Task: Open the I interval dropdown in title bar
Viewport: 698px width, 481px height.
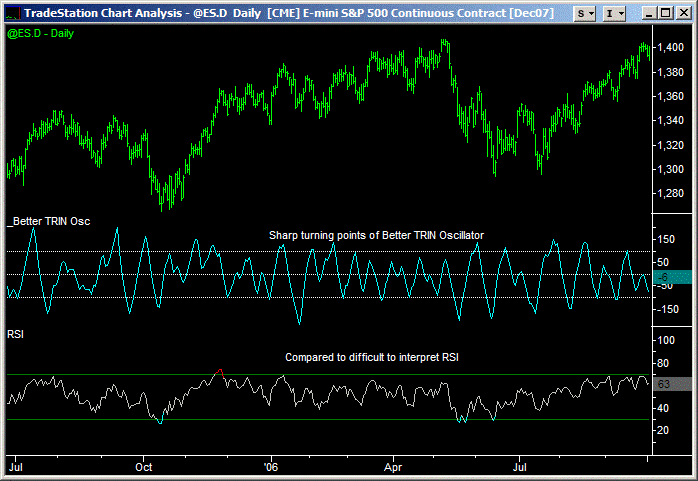Action: pos(614,13)
